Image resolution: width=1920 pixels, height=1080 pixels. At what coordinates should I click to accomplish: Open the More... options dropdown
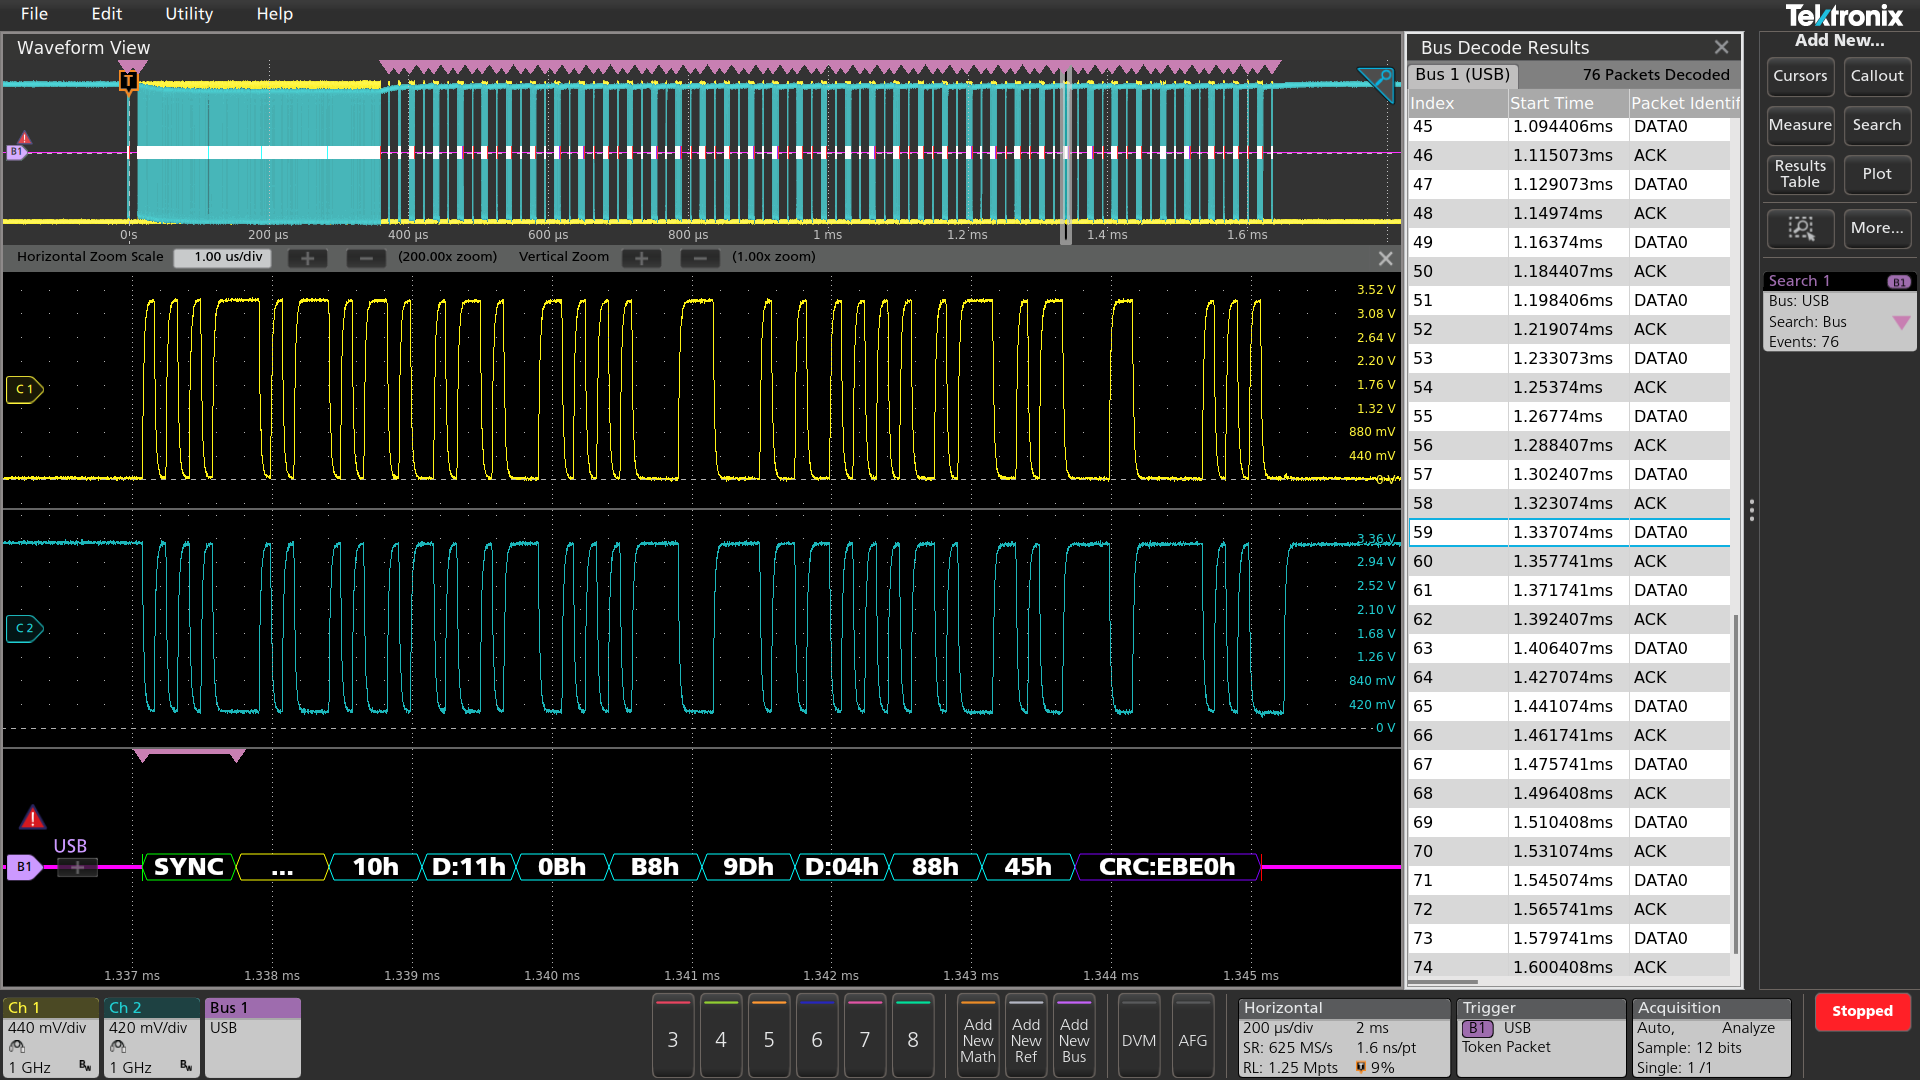pyautogui.click(x=1876, y=228)
